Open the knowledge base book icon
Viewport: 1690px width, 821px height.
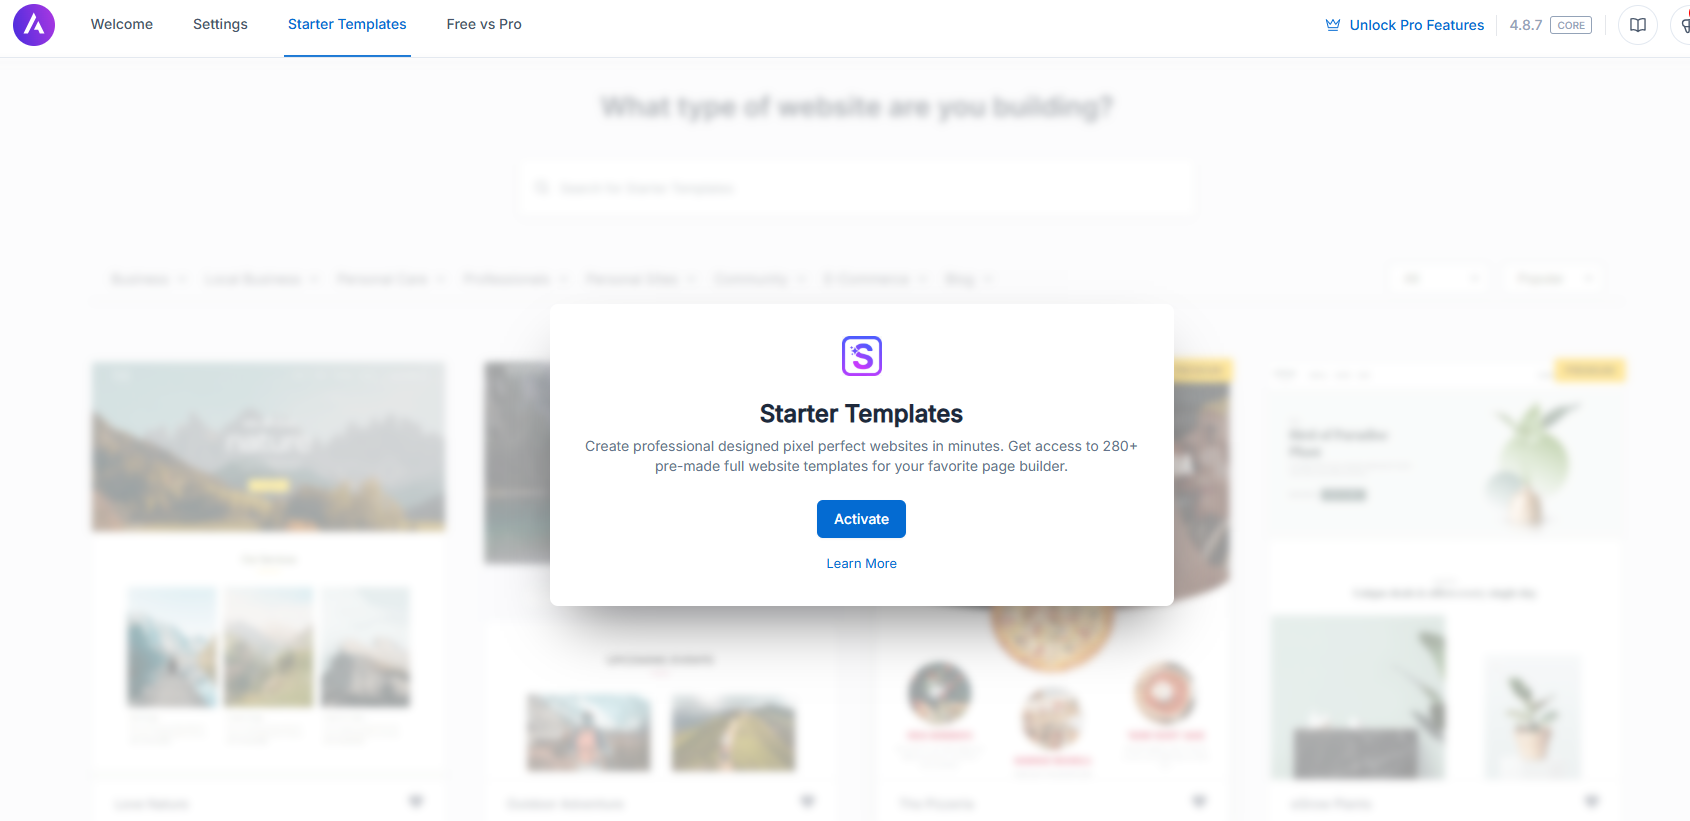[x=1638, y=25]
